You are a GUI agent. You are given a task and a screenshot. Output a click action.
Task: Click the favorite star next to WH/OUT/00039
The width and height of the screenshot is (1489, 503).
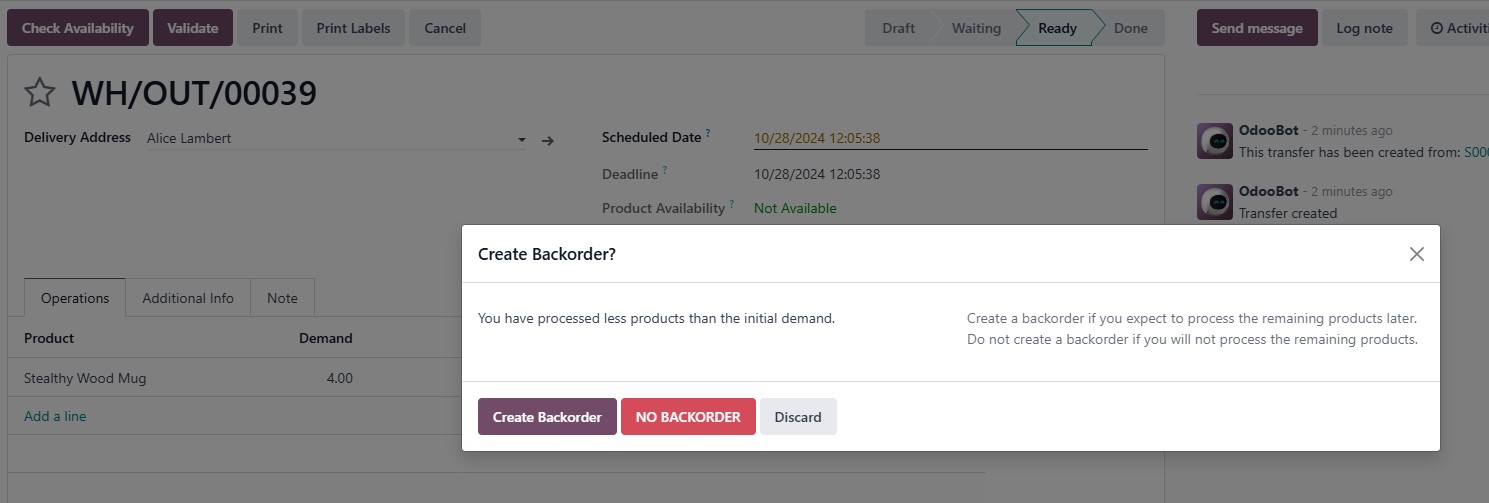pyautogui.click(x=39, y=93)
